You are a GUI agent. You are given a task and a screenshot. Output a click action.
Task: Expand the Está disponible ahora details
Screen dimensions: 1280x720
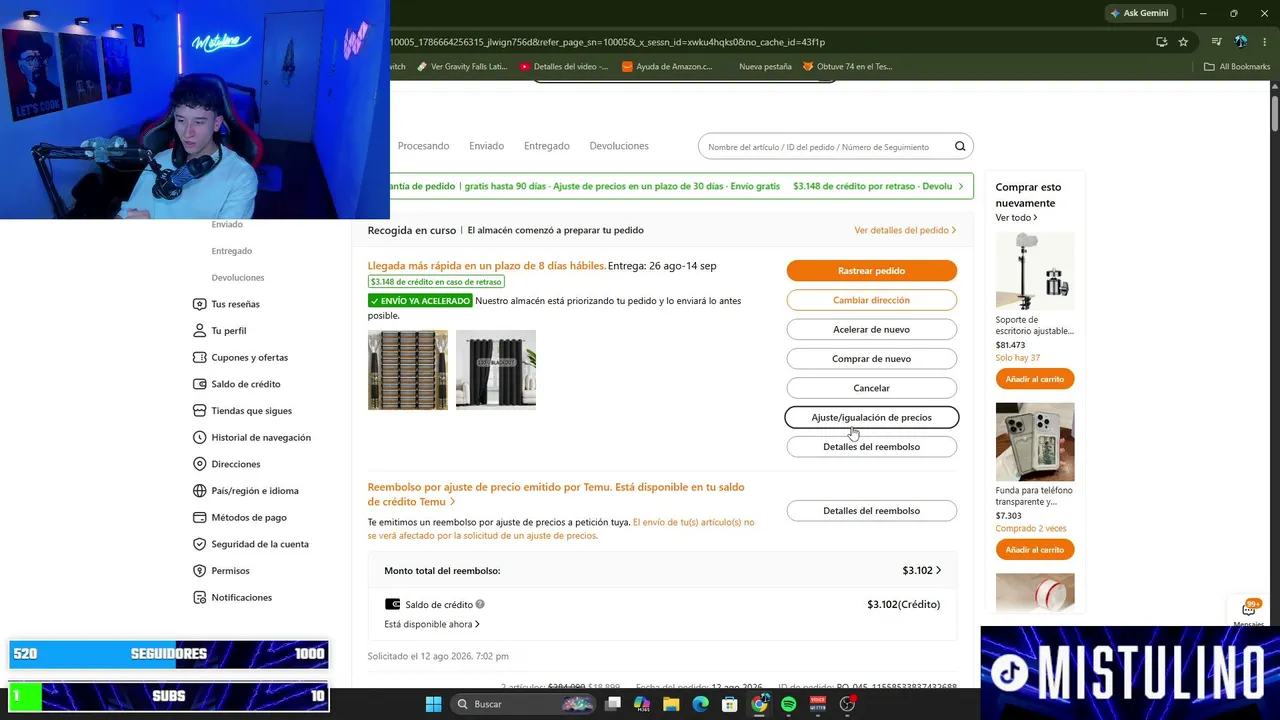[432, 624]
